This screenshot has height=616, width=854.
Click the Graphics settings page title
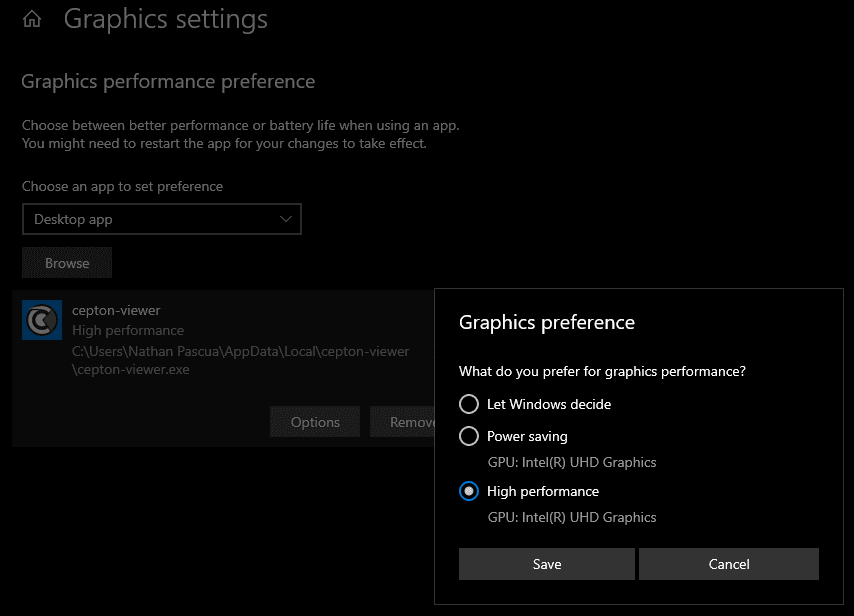click(x=166, y=19)
